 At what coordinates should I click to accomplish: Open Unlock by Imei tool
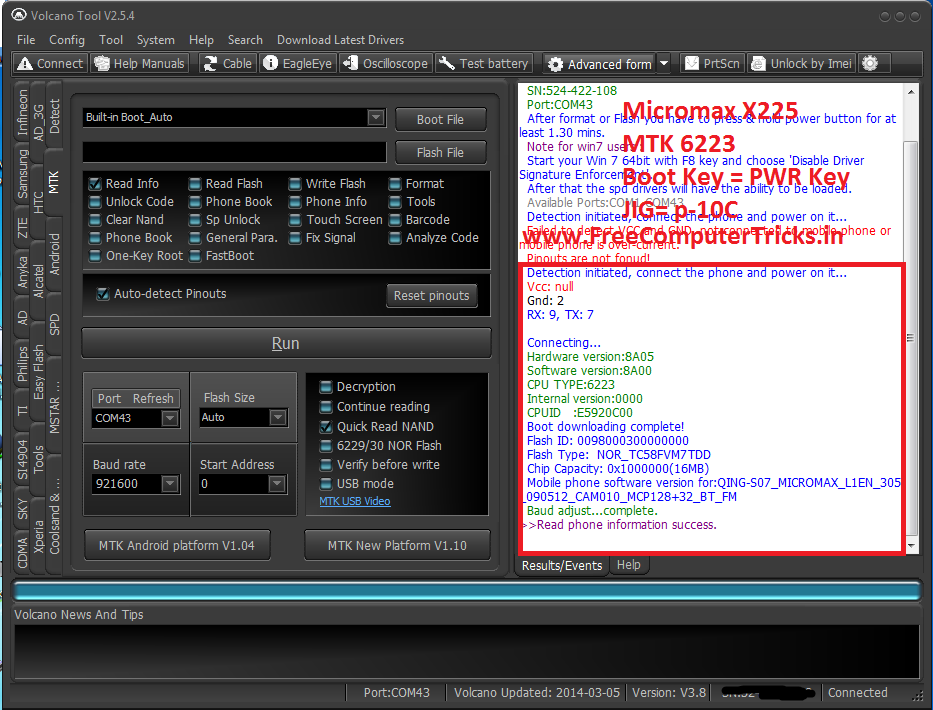[x=801, y=64]
